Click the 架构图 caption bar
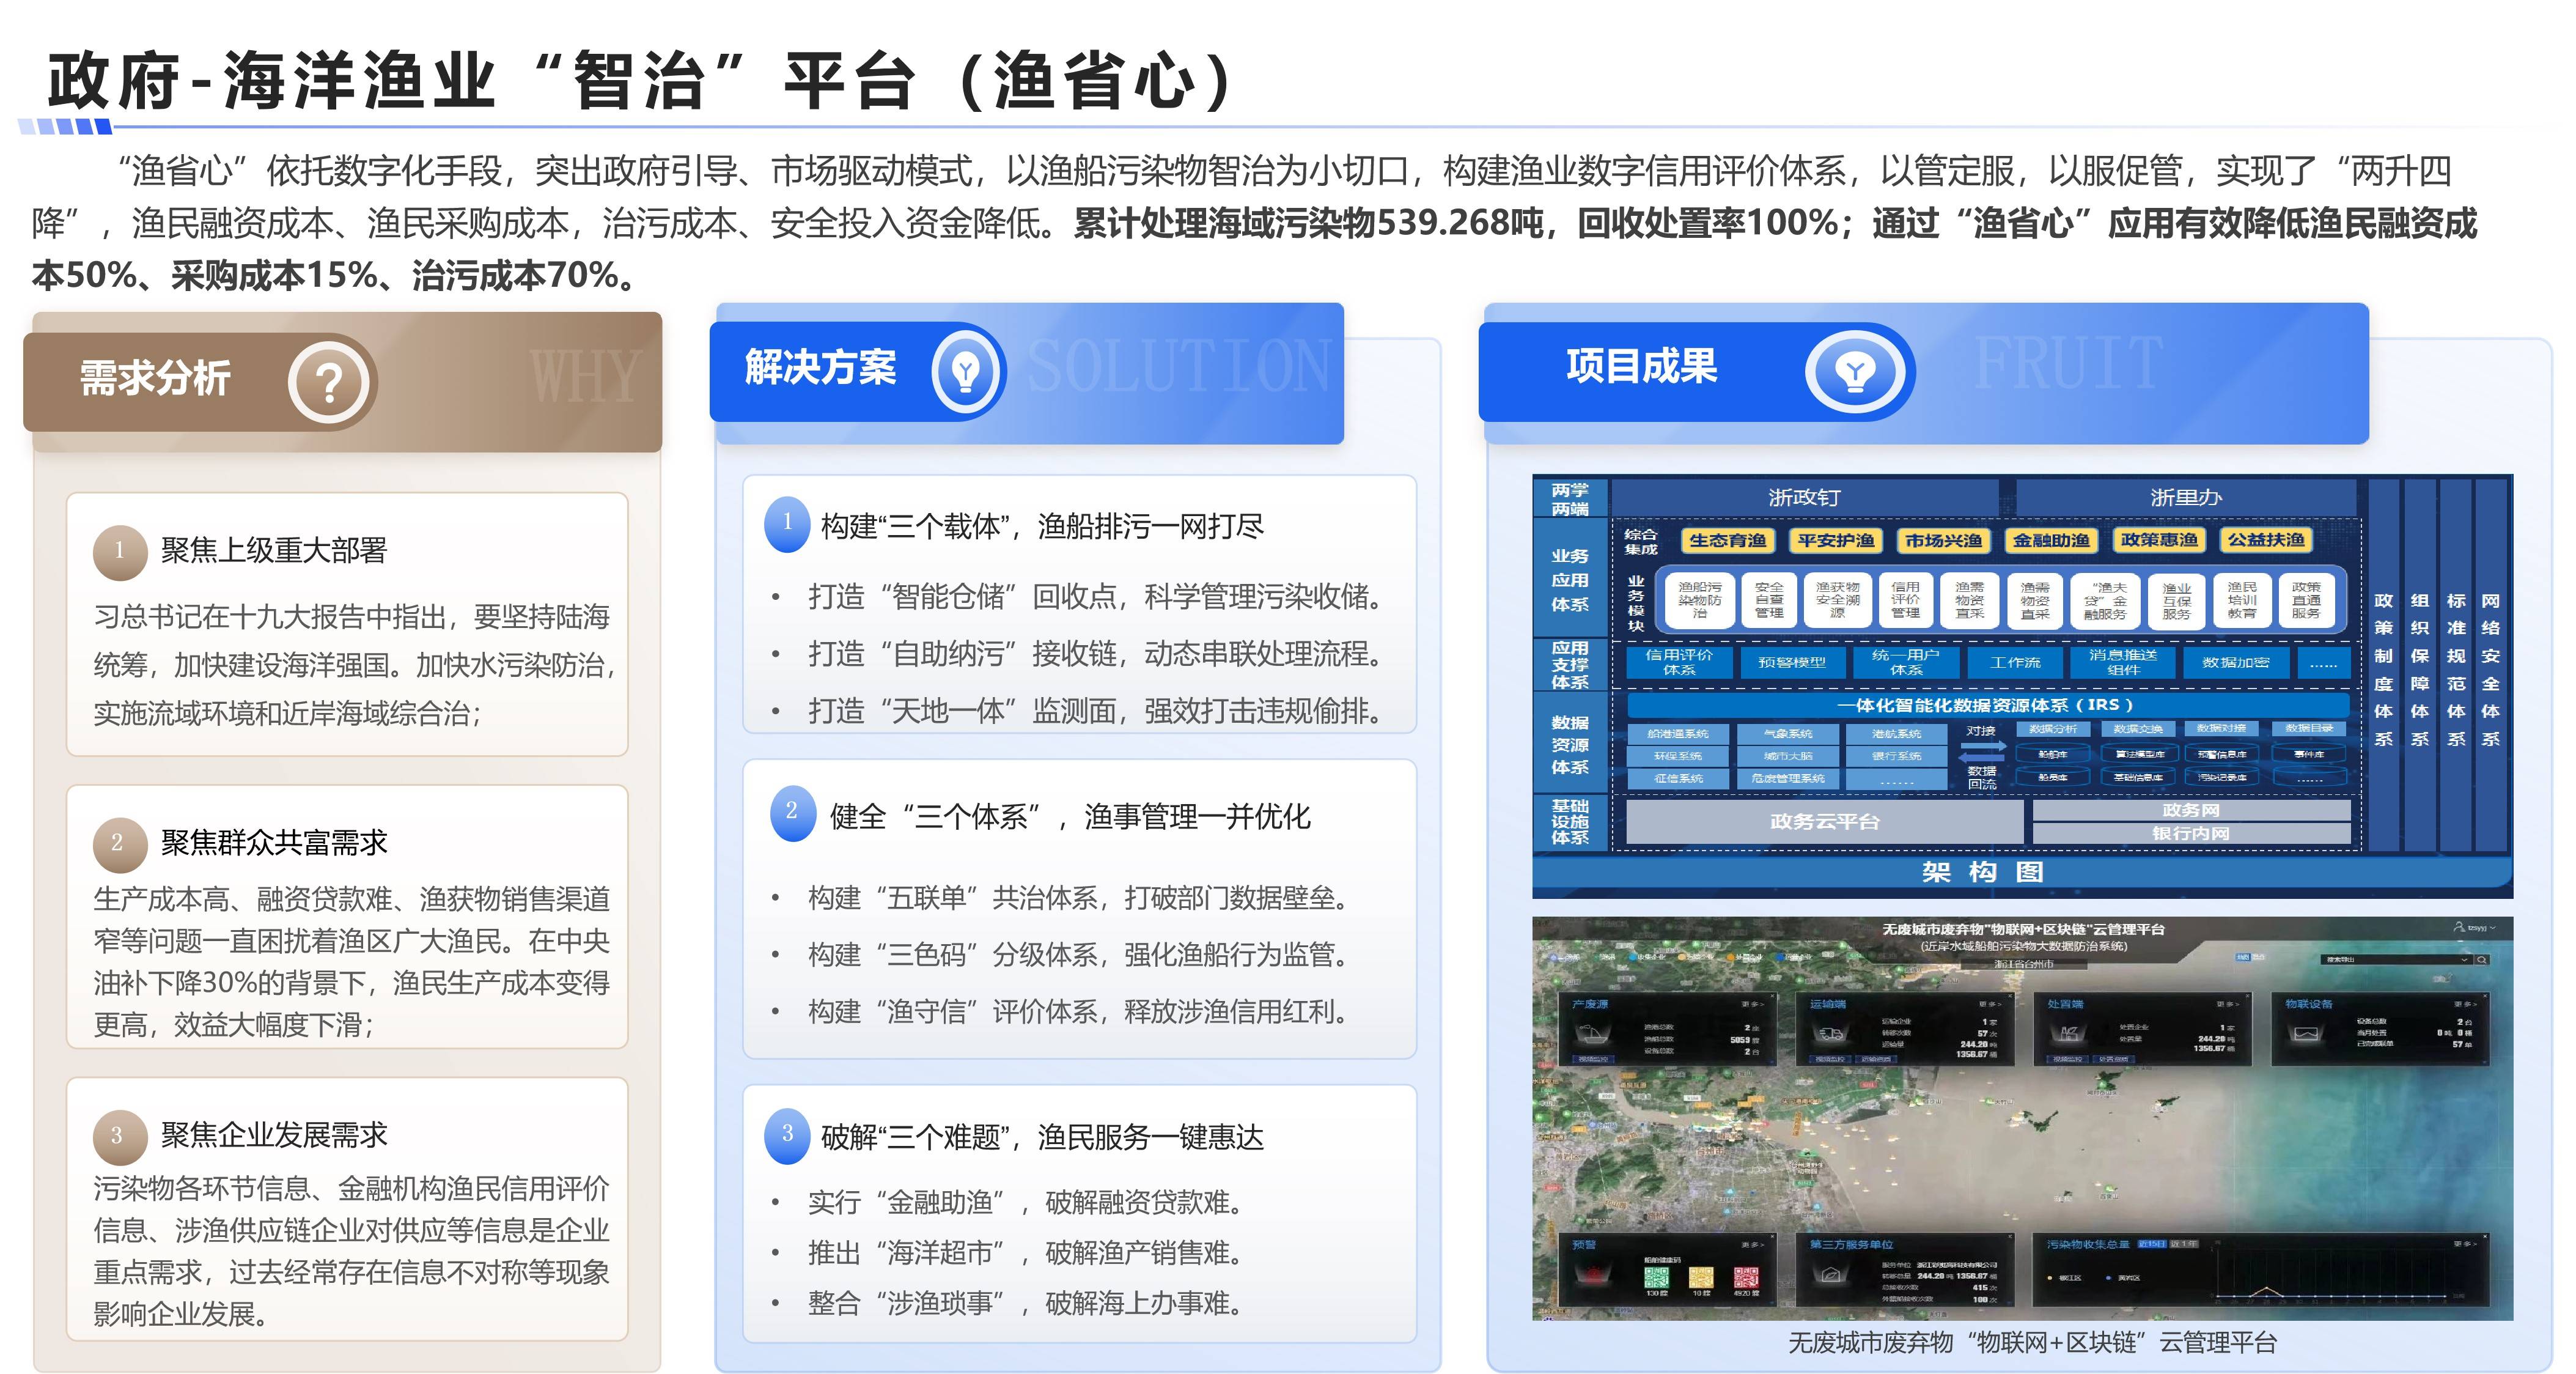The height and width of the screenshot is (1374, 2576). coord(2022,872)
